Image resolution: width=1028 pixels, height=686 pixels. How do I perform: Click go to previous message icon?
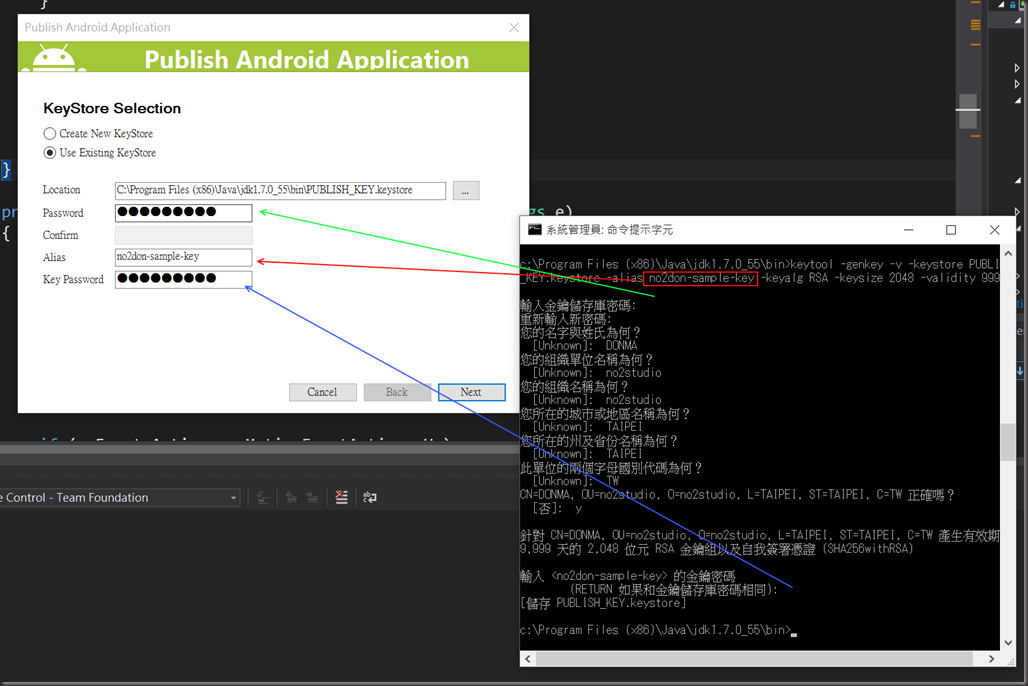[x=291, y=498]
